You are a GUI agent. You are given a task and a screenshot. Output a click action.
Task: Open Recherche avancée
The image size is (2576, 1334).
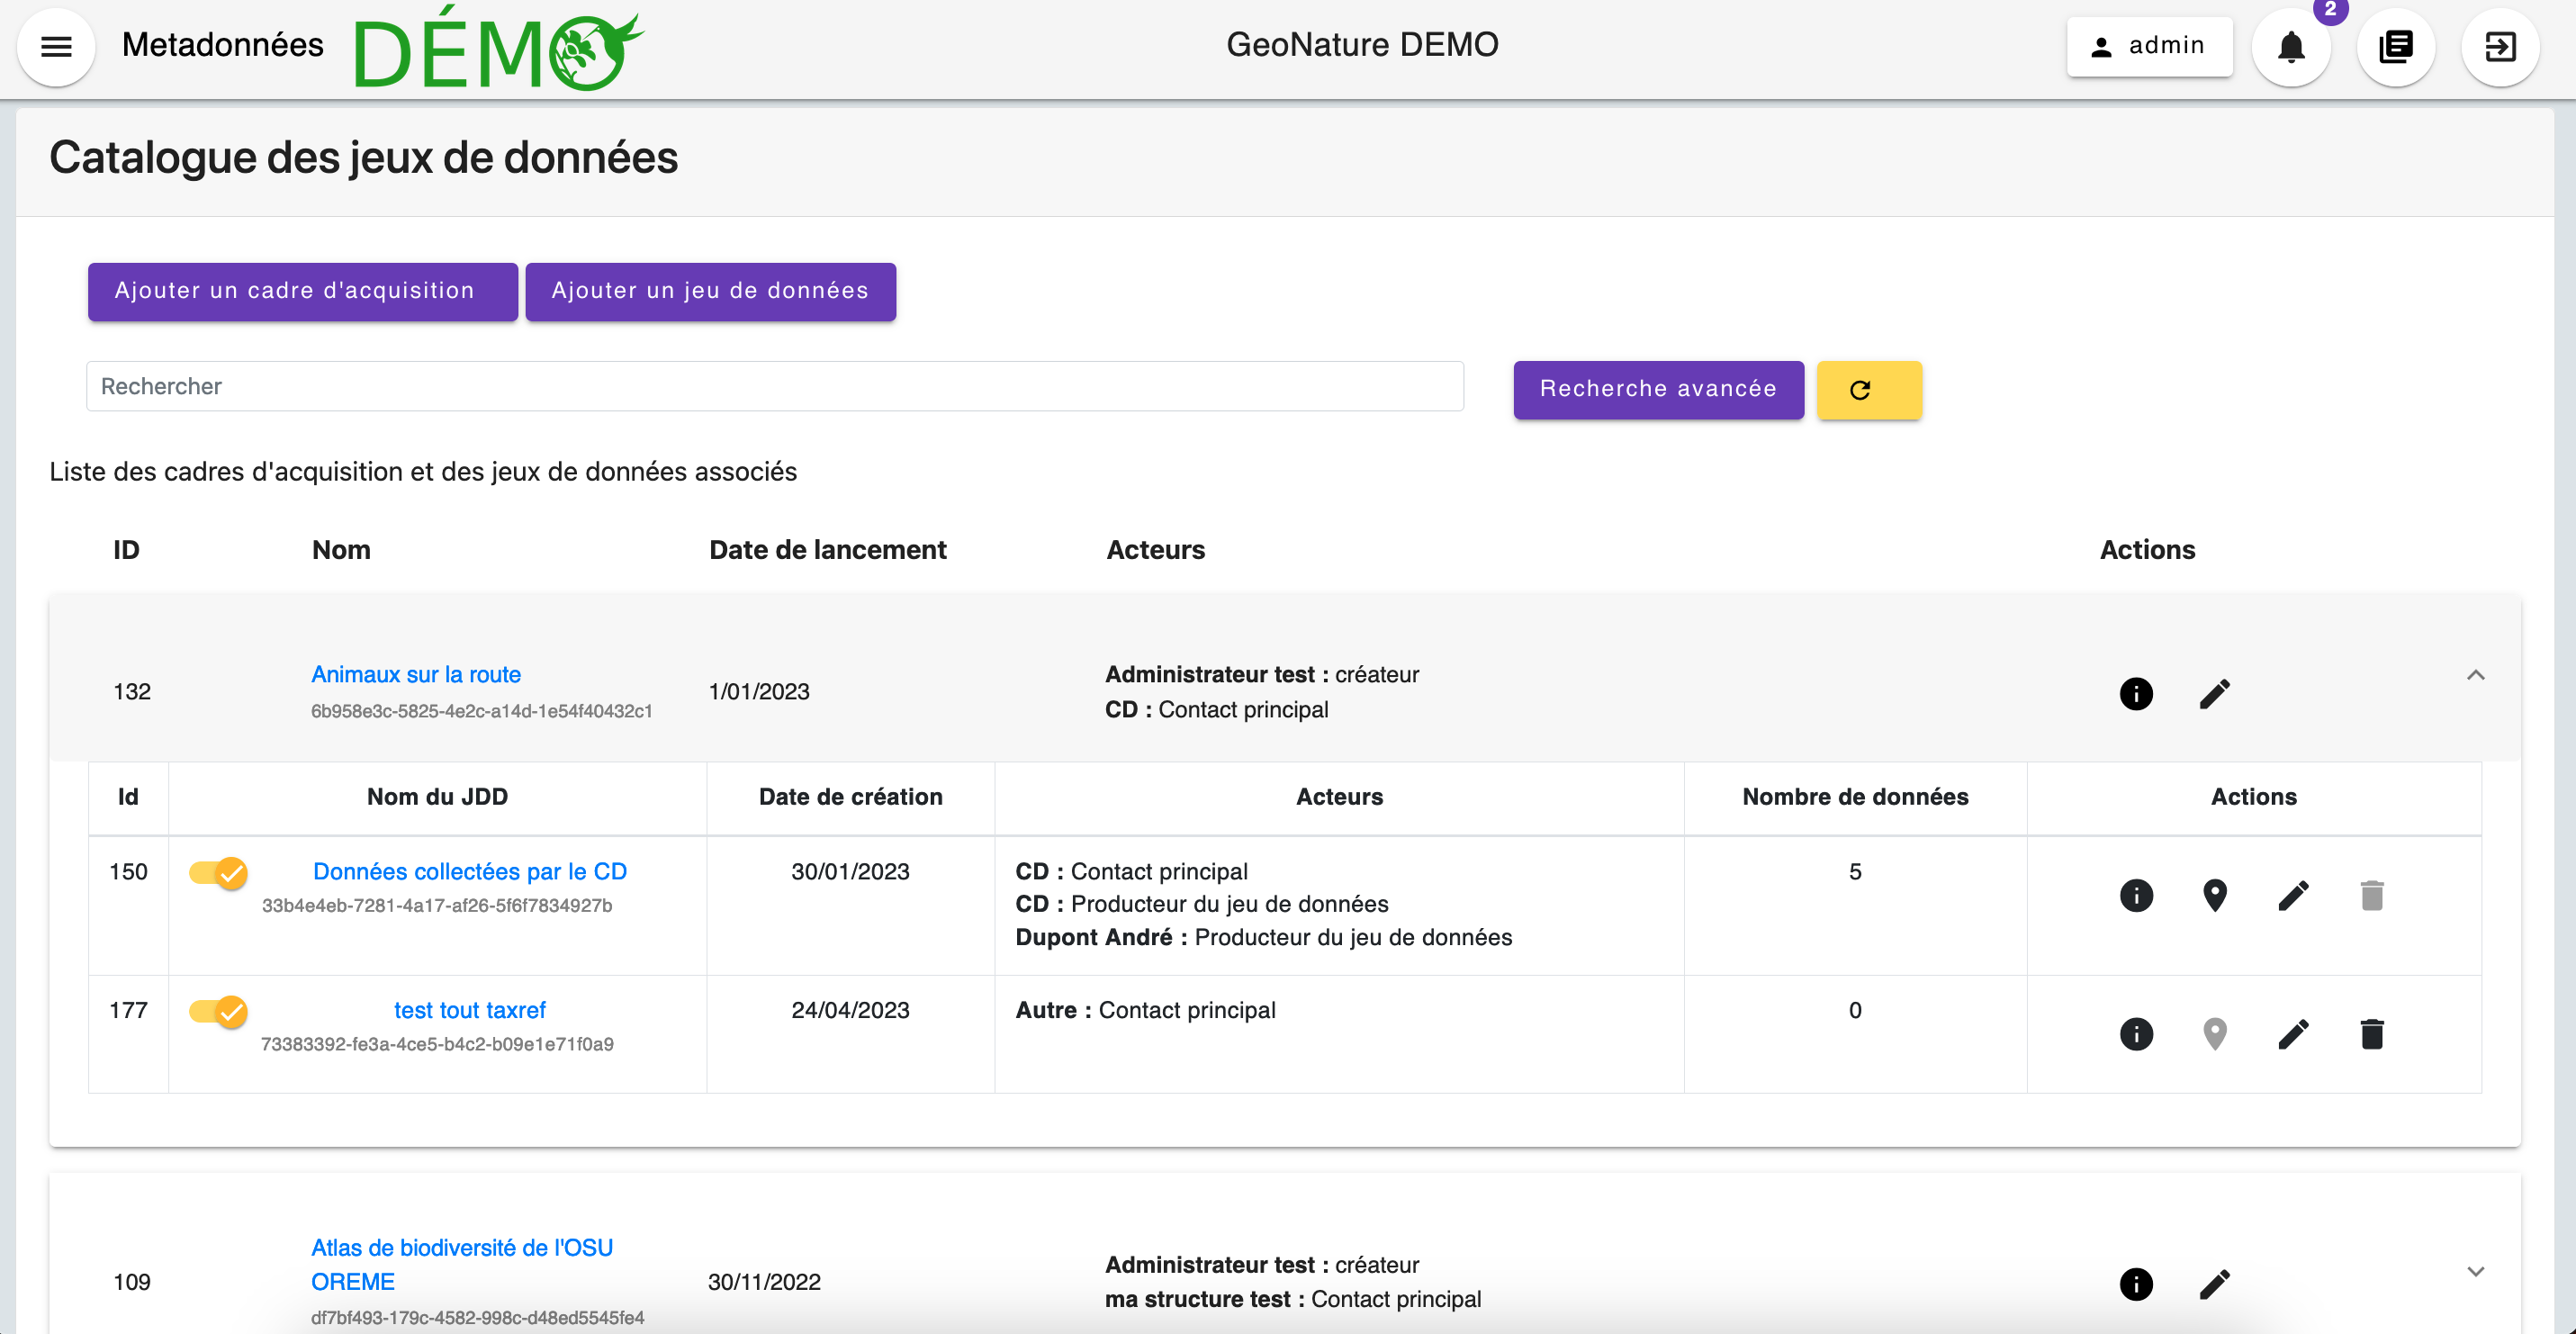1658,389
